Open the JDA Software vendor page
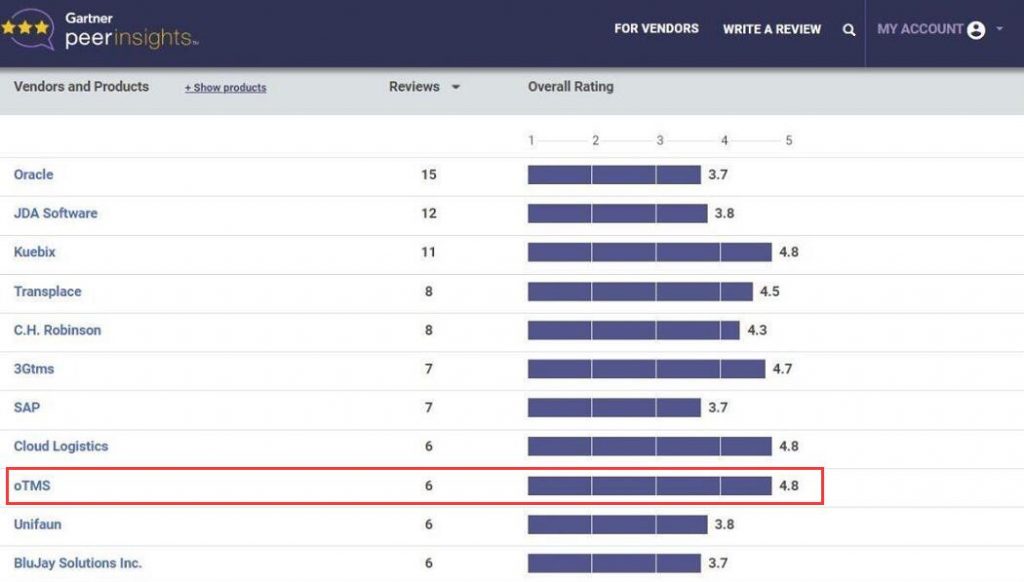The image size is (1024, 582). [55, 214]
